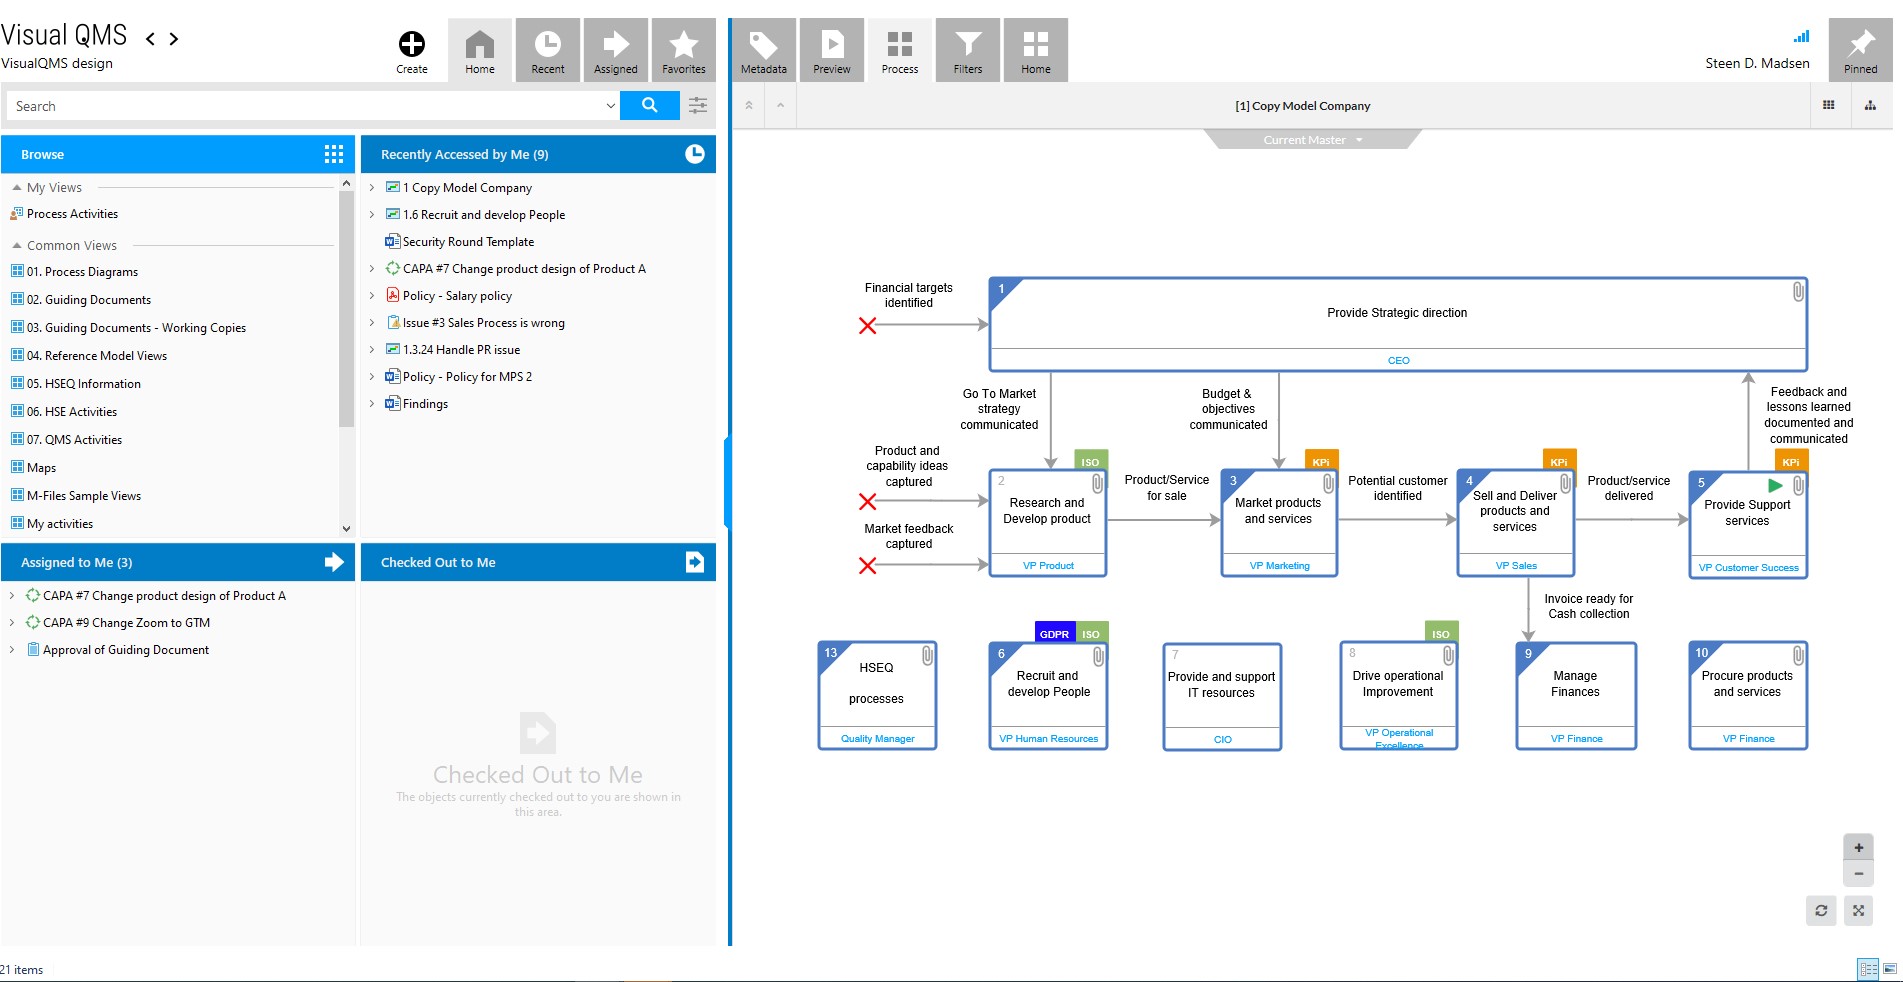Collapse the Common Views section
1903x982 pixels.
pos(15,245)
